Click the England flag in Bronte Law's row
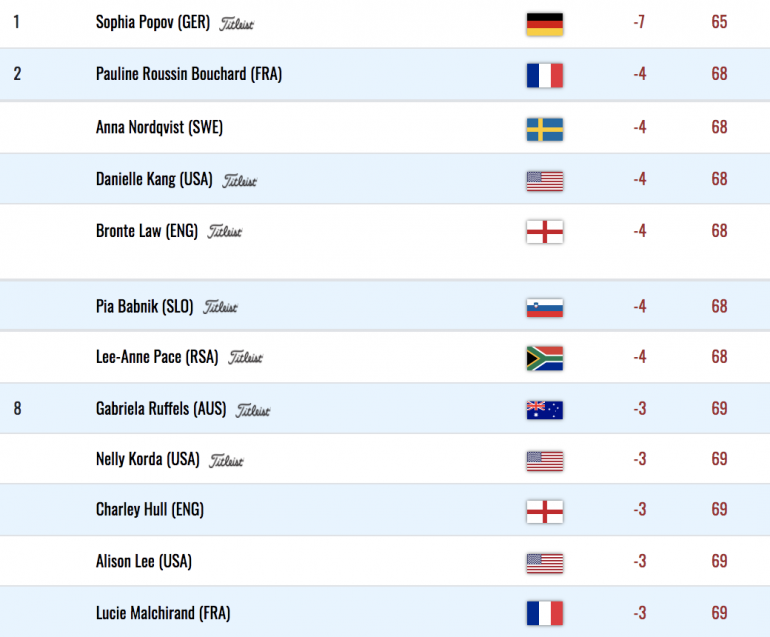Viewport: 770px width, 637px height. click(544, 232)
